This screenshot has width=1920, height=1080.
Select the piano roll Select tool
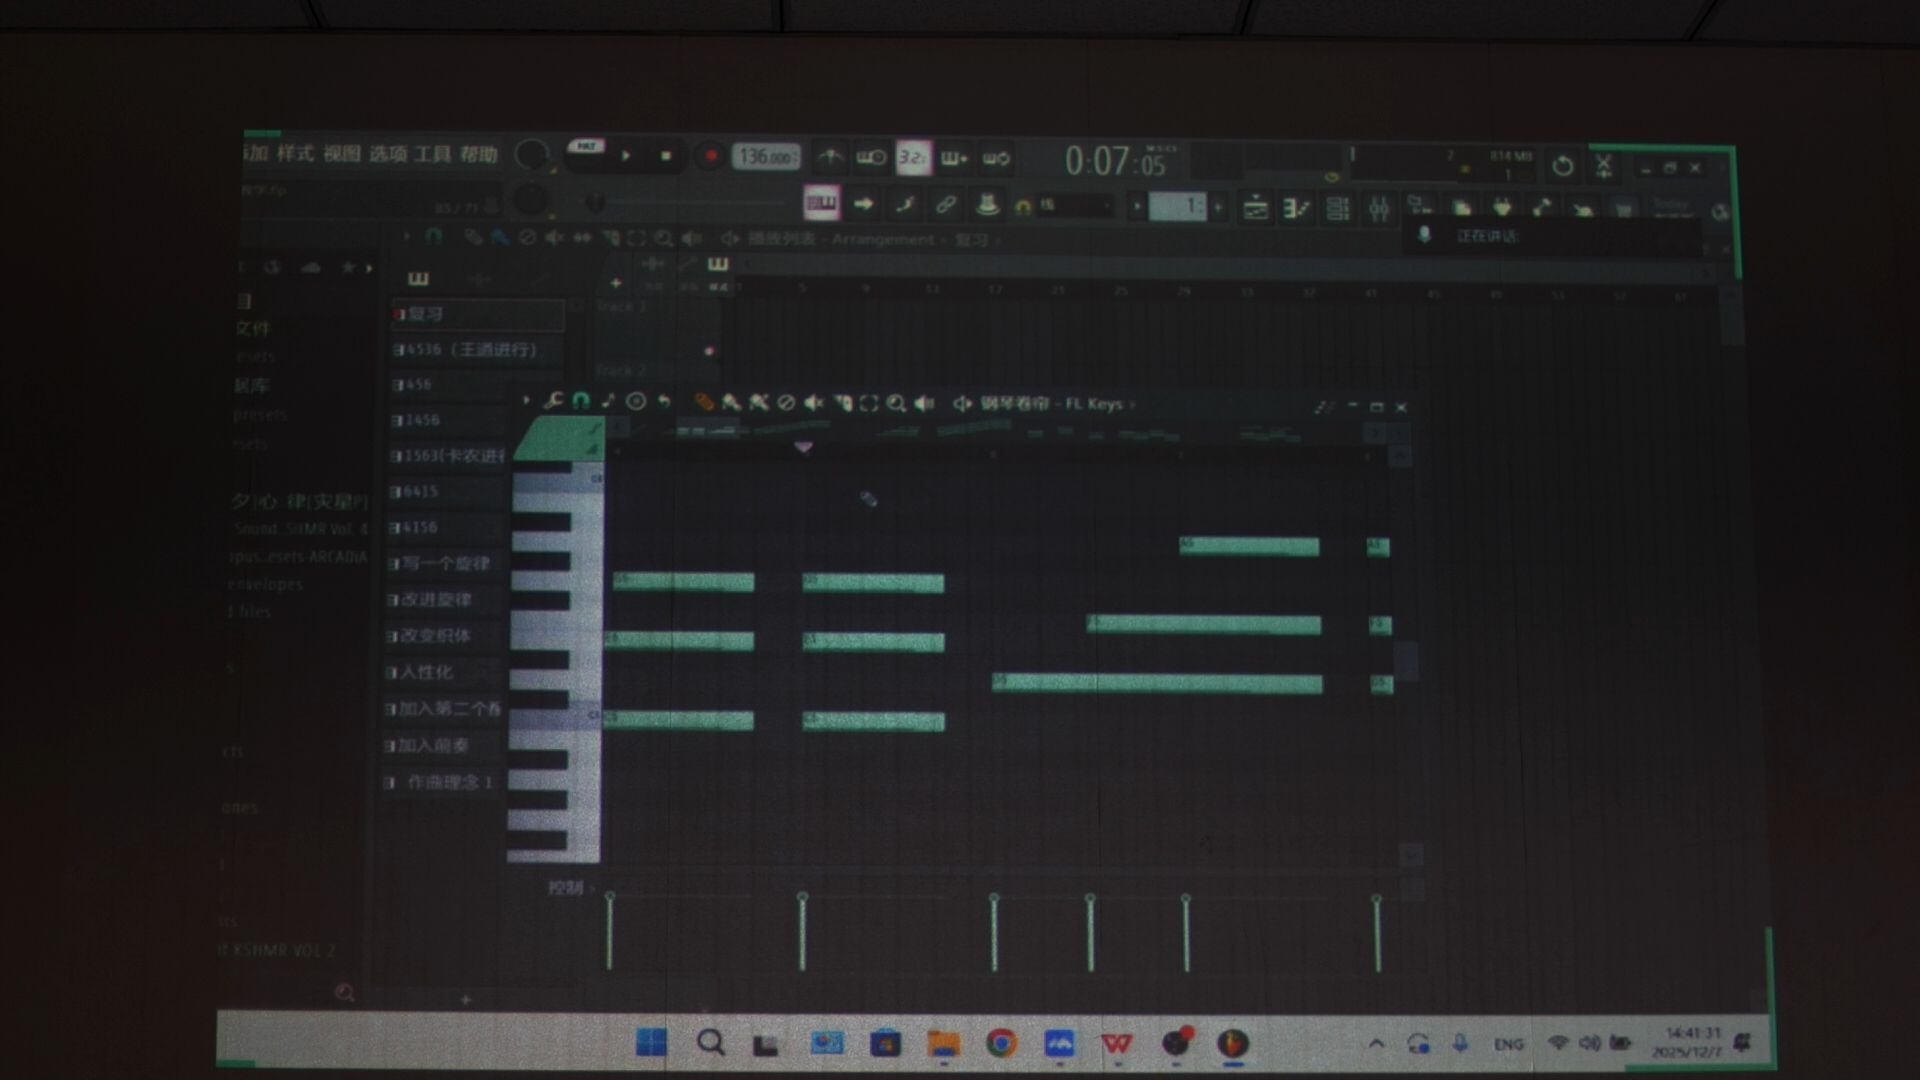(x=868, y=404)
